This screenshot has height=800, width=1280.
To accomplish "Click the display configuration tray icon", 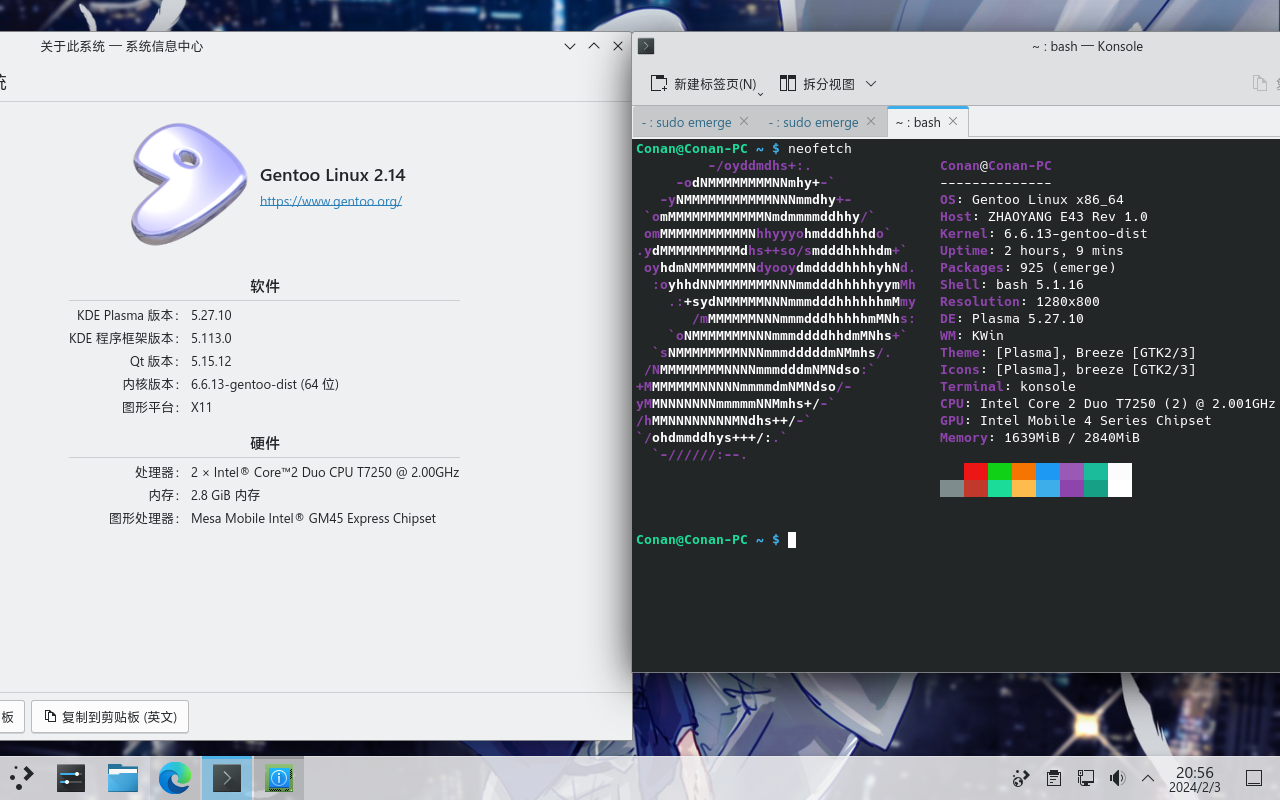I will click(1085, 778).
